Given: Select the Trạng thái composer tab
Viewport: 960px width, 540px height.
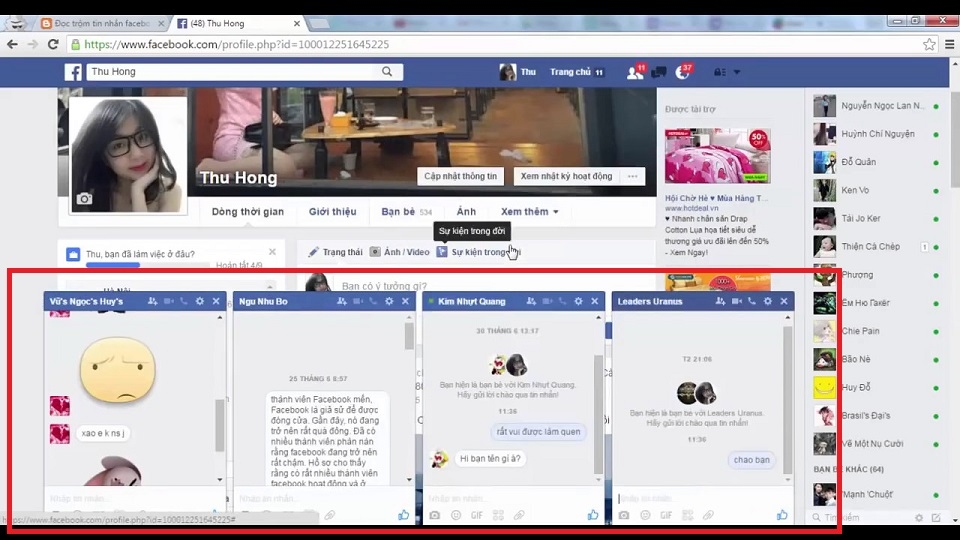Looking at the screenshot, I should coord(336,252).
